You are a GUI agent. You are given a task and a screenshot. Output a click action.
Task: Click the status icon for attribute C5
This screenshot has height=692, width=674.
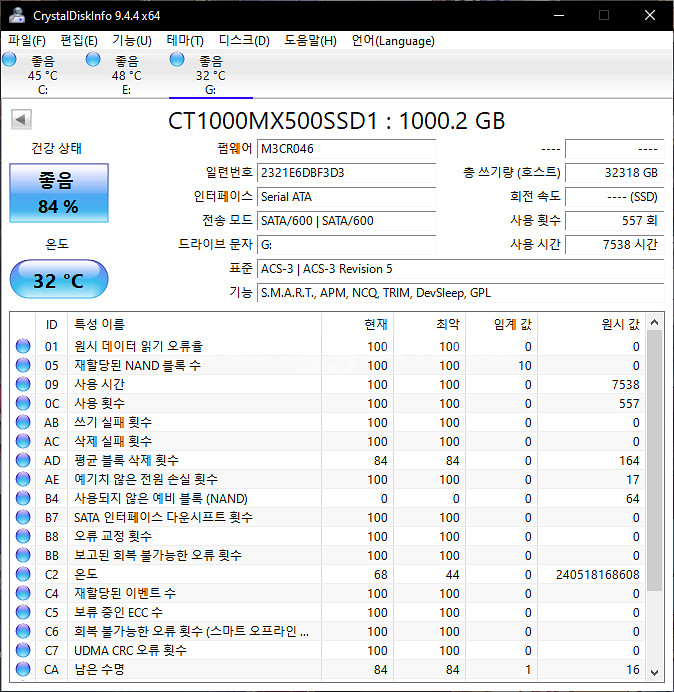tap(23, 612)
